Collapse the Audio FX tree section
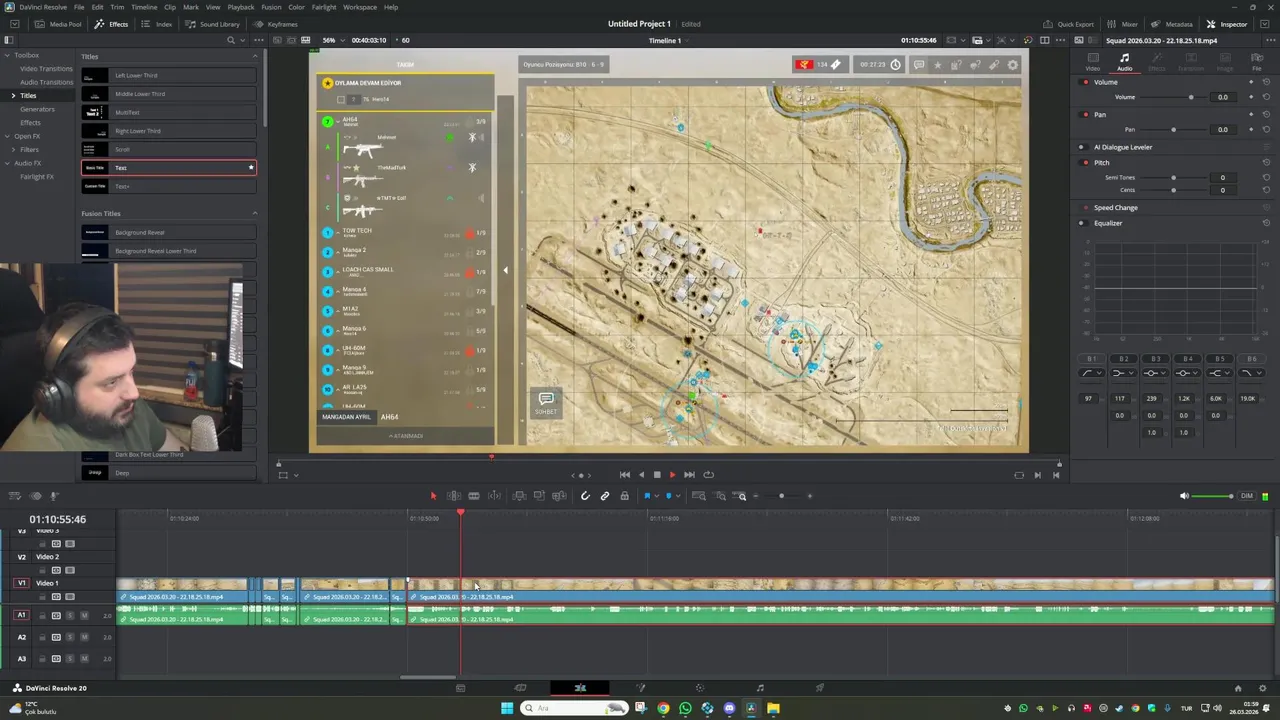Screen dimensions: 1280x720 tap(6, 163)
